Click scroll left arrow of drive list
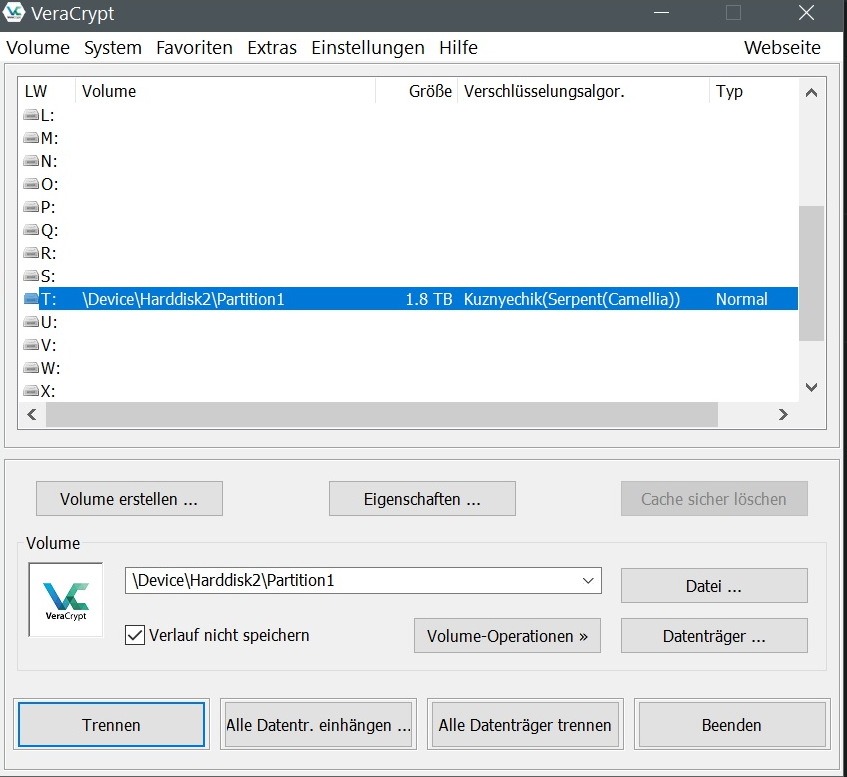 (x=32, y=415)
